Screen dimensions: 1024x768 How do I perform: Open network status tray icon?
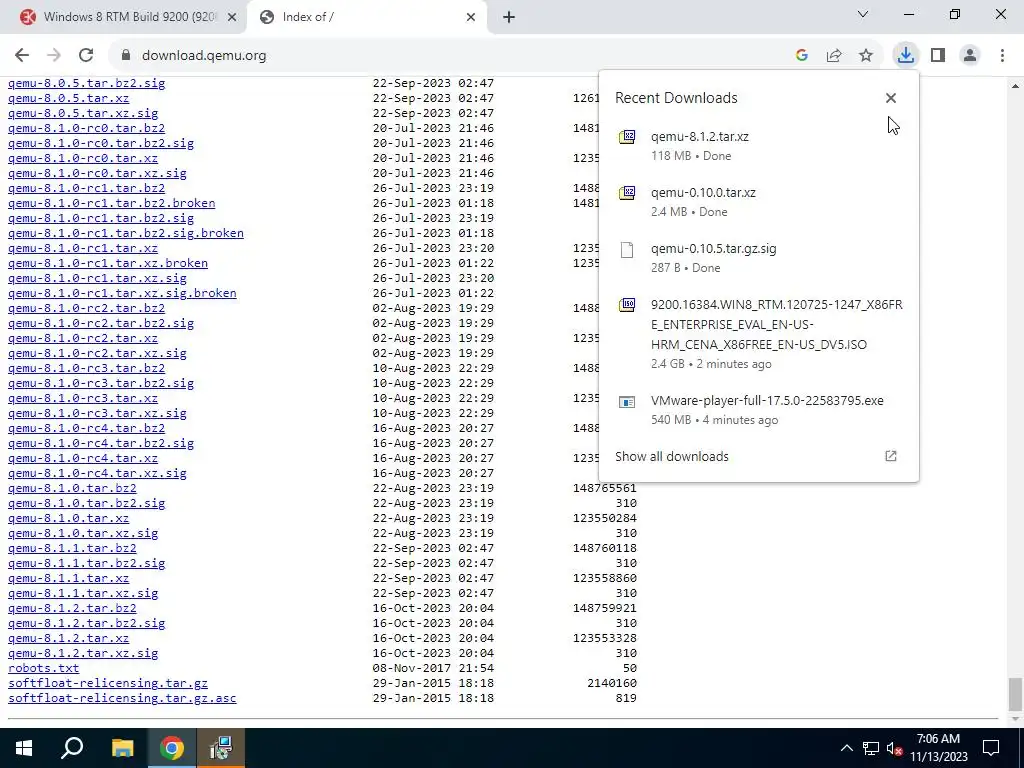pos(871,748)
